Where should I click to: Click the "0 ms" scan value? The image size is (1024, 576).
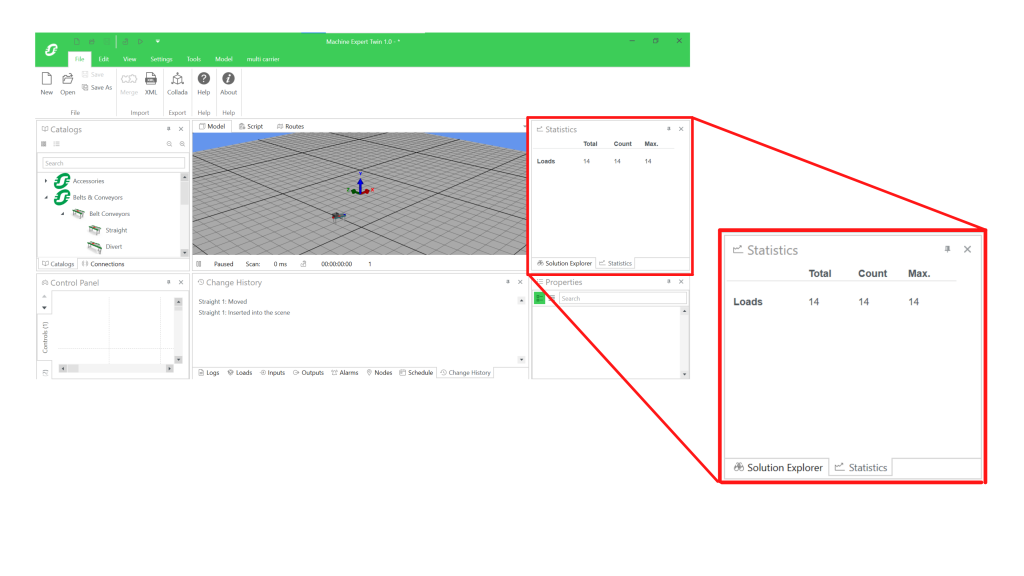(280, 264)
